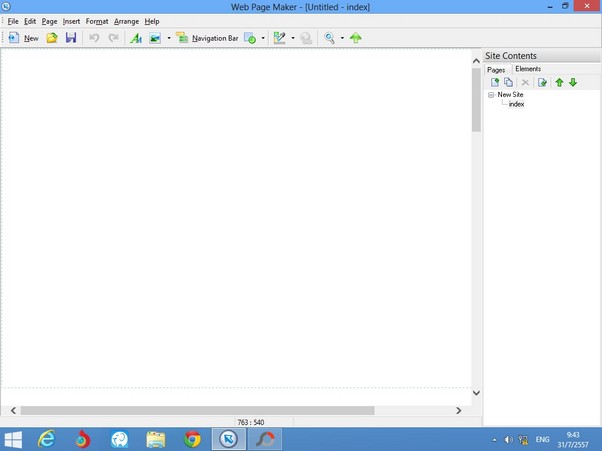
Task: Open the File menu
Action: (x=13, y=21)
